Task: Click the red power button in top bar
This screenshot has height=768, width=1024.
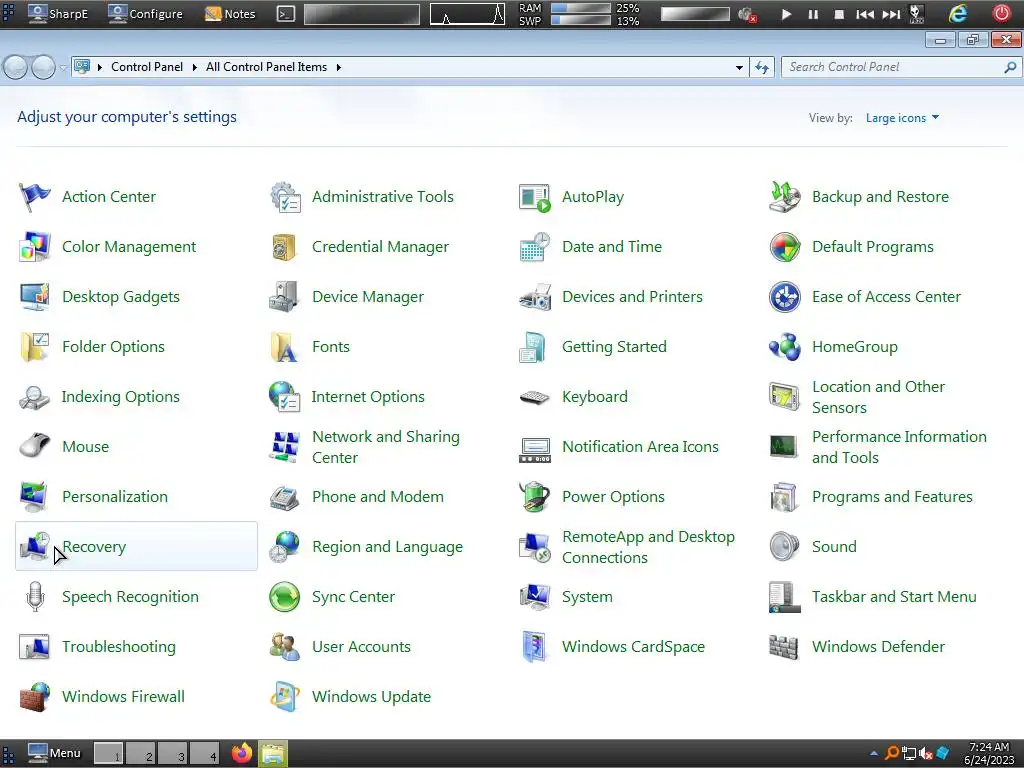Action: click(x=1001, y=14)
